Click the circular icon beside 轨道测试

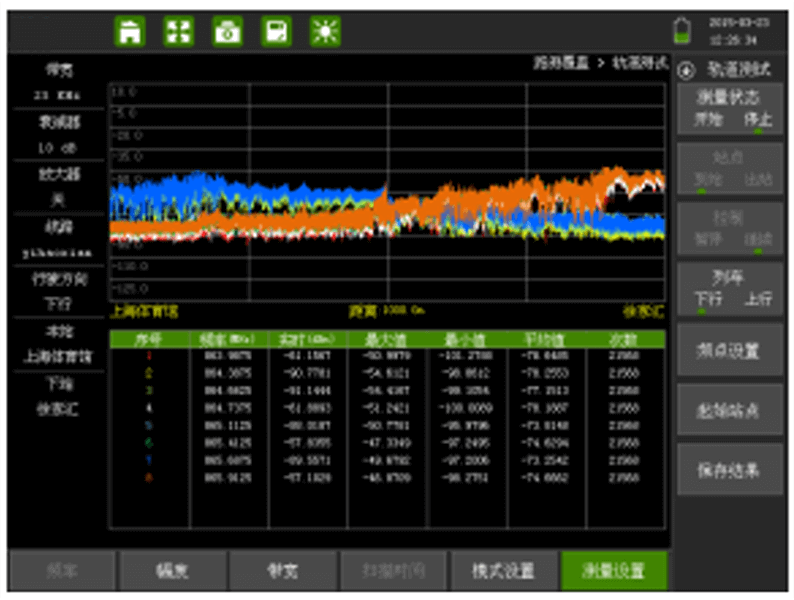tap(686, 71)
